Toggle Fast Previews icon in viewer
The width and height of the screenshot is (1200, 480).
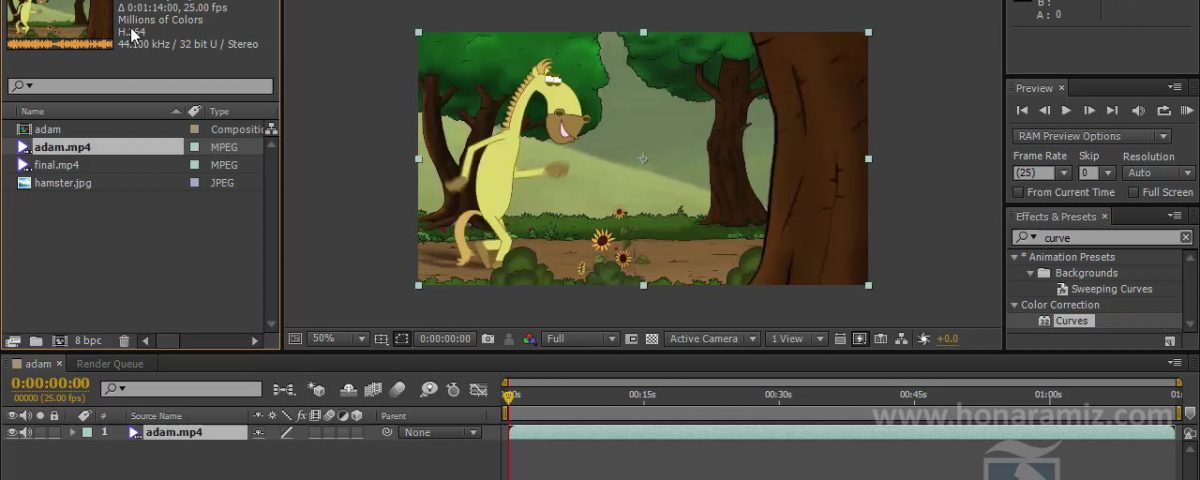[860, 339]
